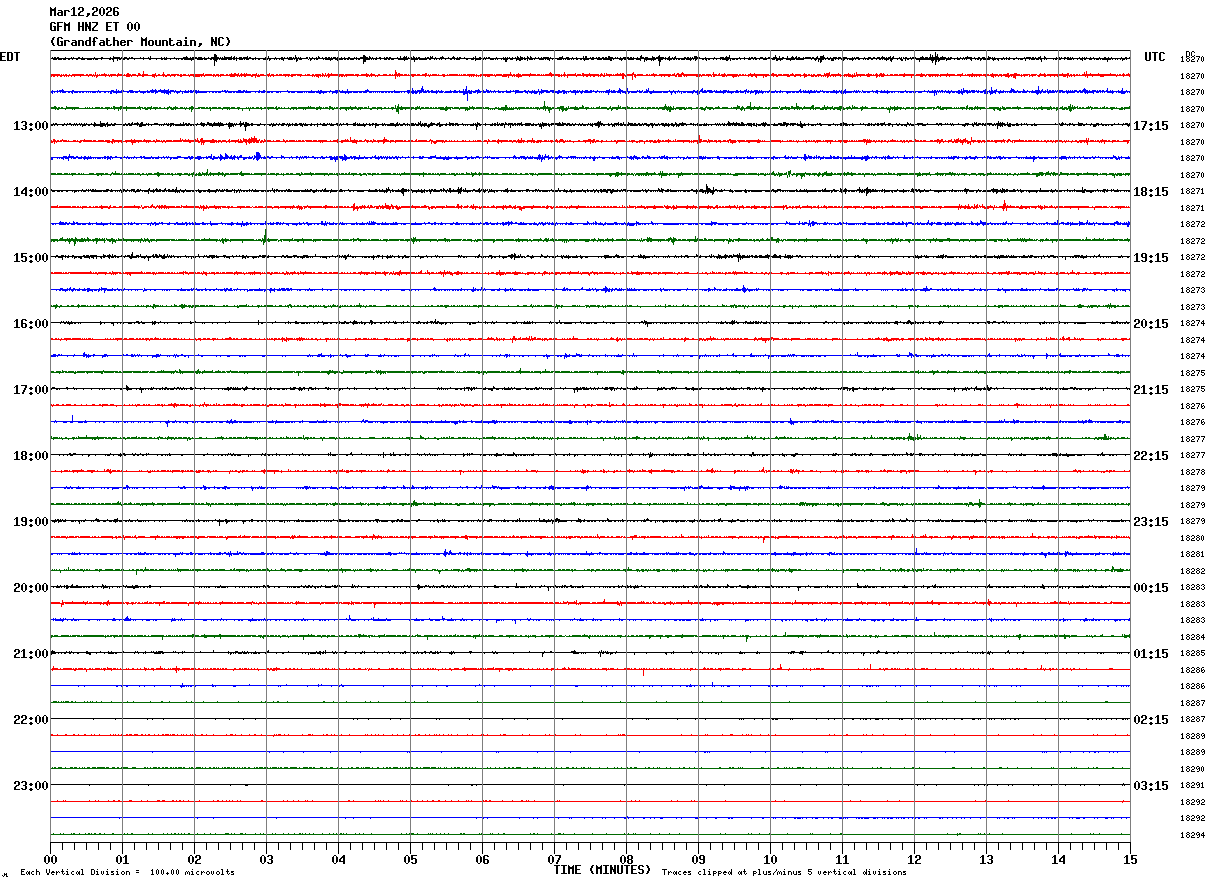Image resolution: width=1210 pixels, height=886 pixels.
Task: Click the date label "Mar12,2026"
Action: 84,12
